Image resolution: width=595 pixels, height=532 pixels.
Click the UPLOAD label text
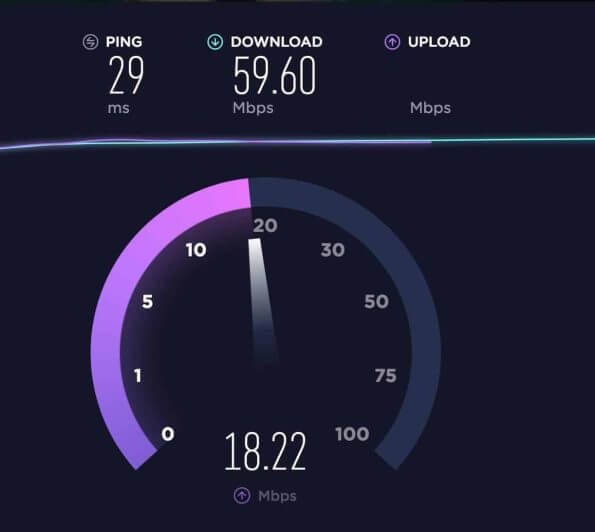[439, 42]
